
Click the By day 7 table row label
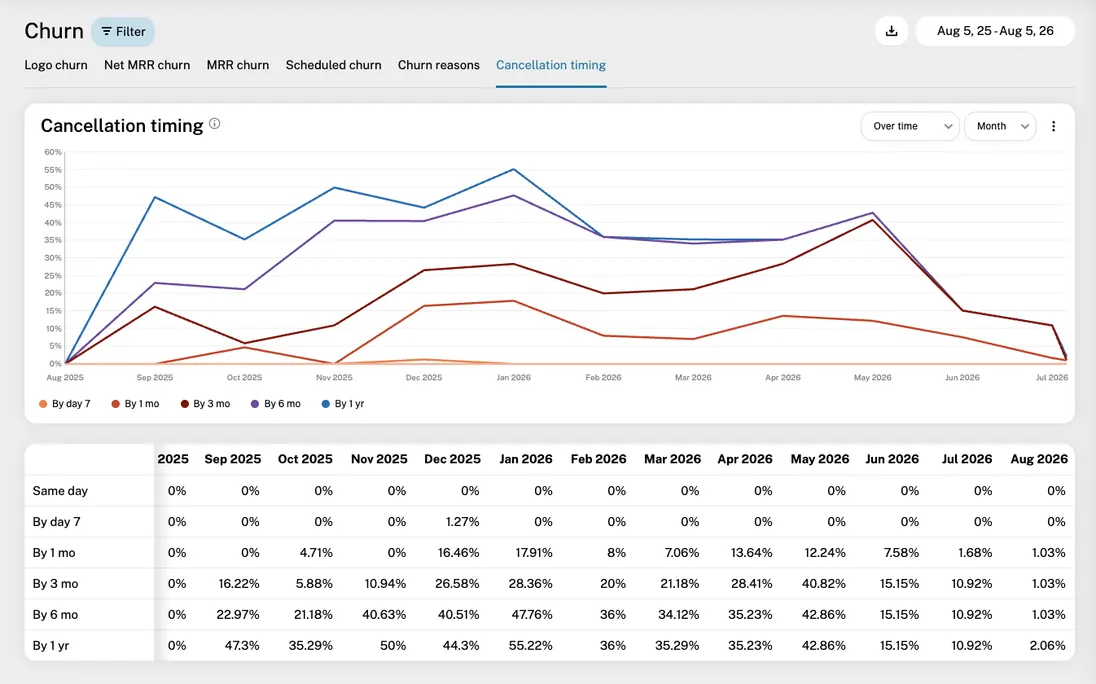point(57,521)
